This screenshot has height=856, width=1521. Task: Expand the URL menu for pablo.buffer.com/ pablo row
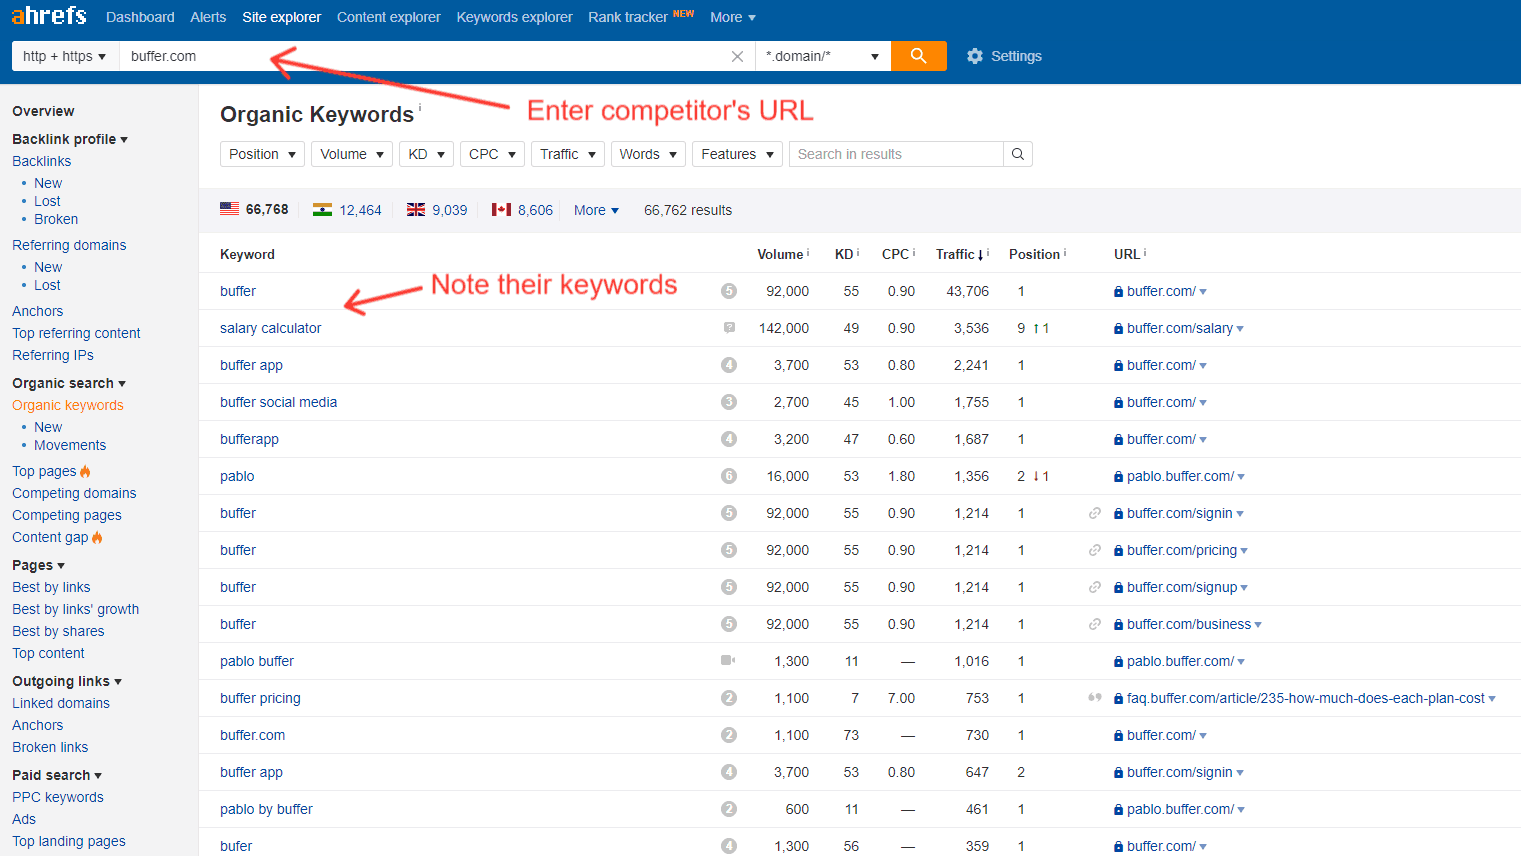[1241, 477]
